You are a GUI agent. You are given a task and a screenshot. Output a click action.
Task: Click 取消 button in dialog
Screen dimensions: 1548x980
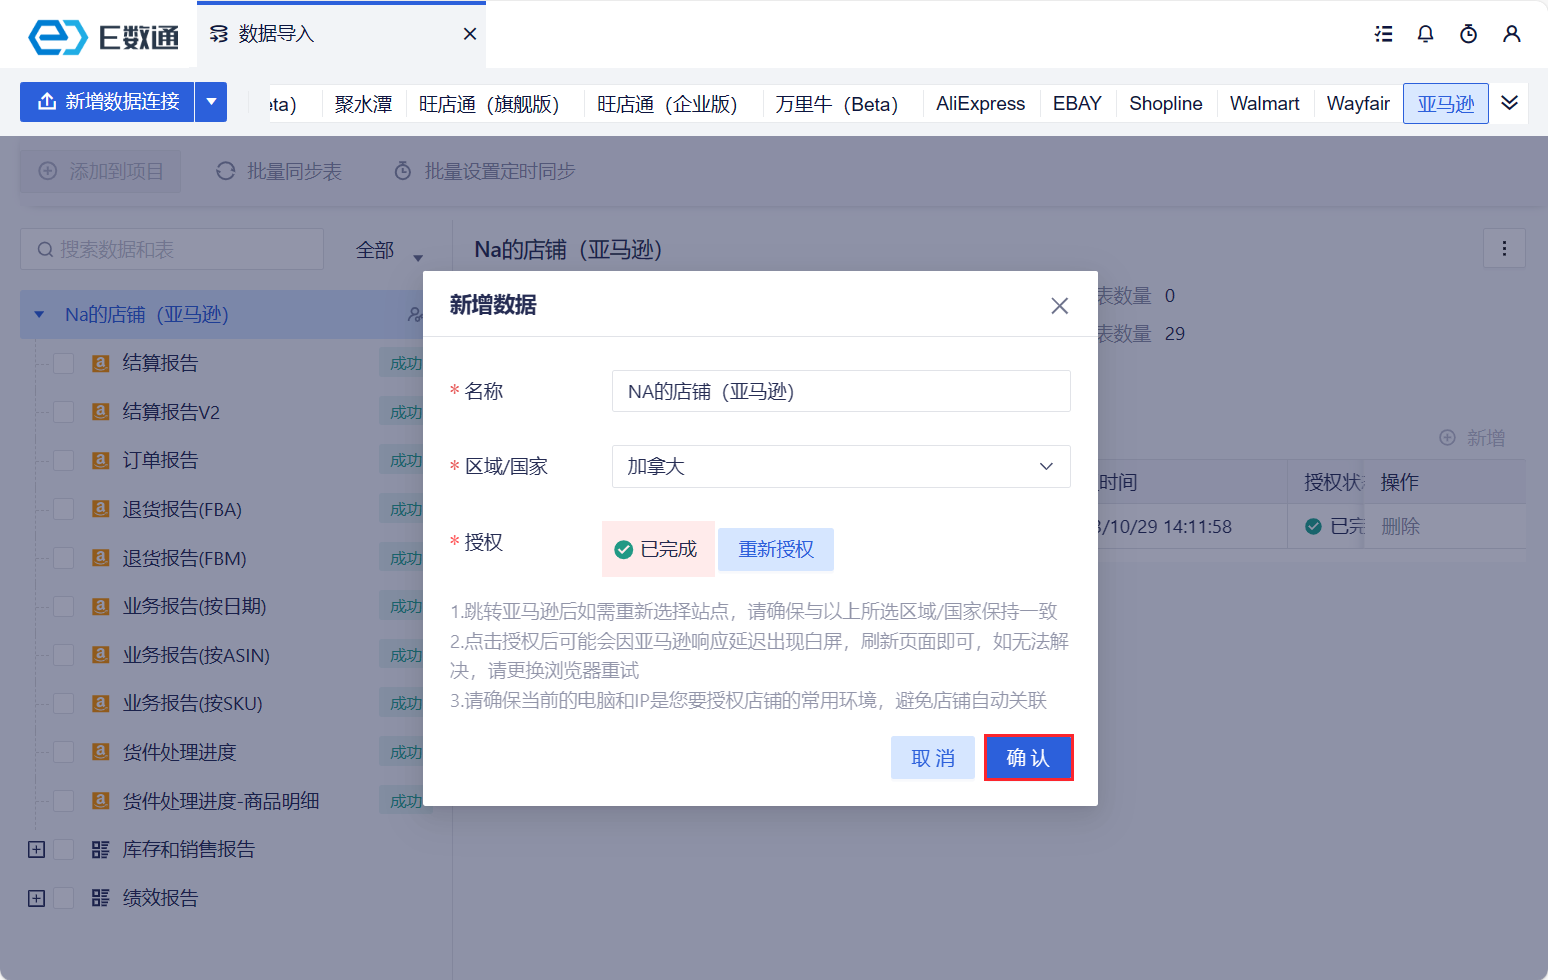click(933, 758)
